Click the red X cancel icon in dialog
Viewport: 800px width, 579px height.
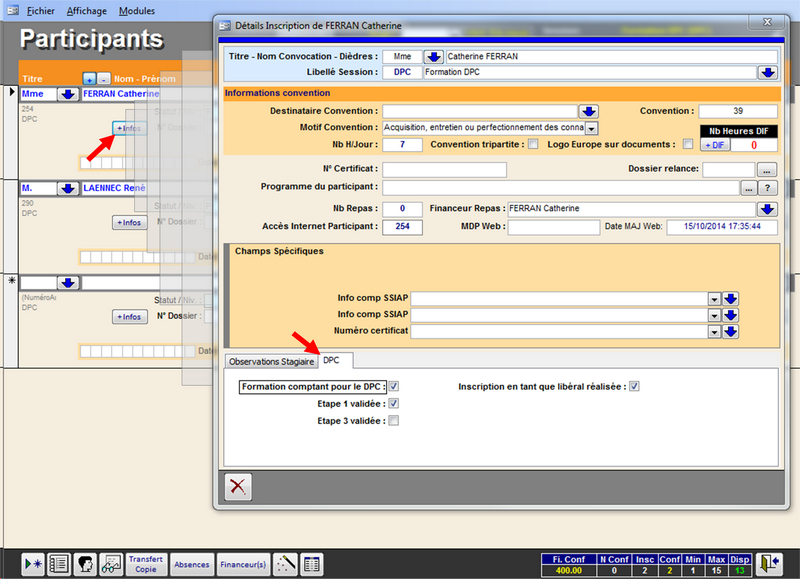coord(238,486)
